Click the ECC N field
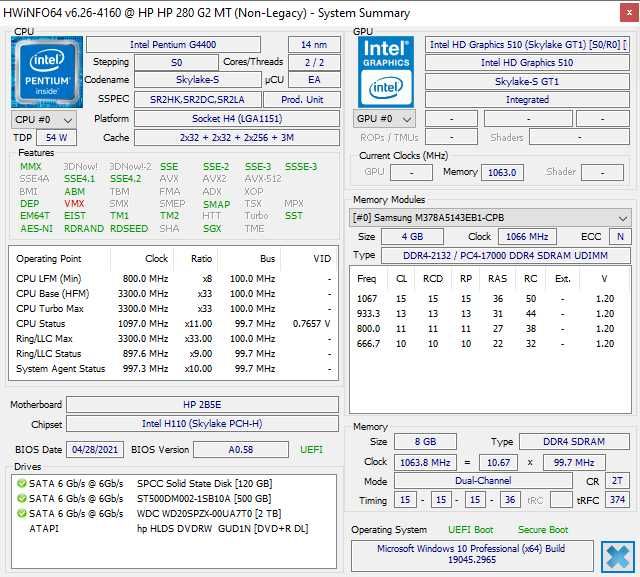640x577 pixels. pos(620,236)
